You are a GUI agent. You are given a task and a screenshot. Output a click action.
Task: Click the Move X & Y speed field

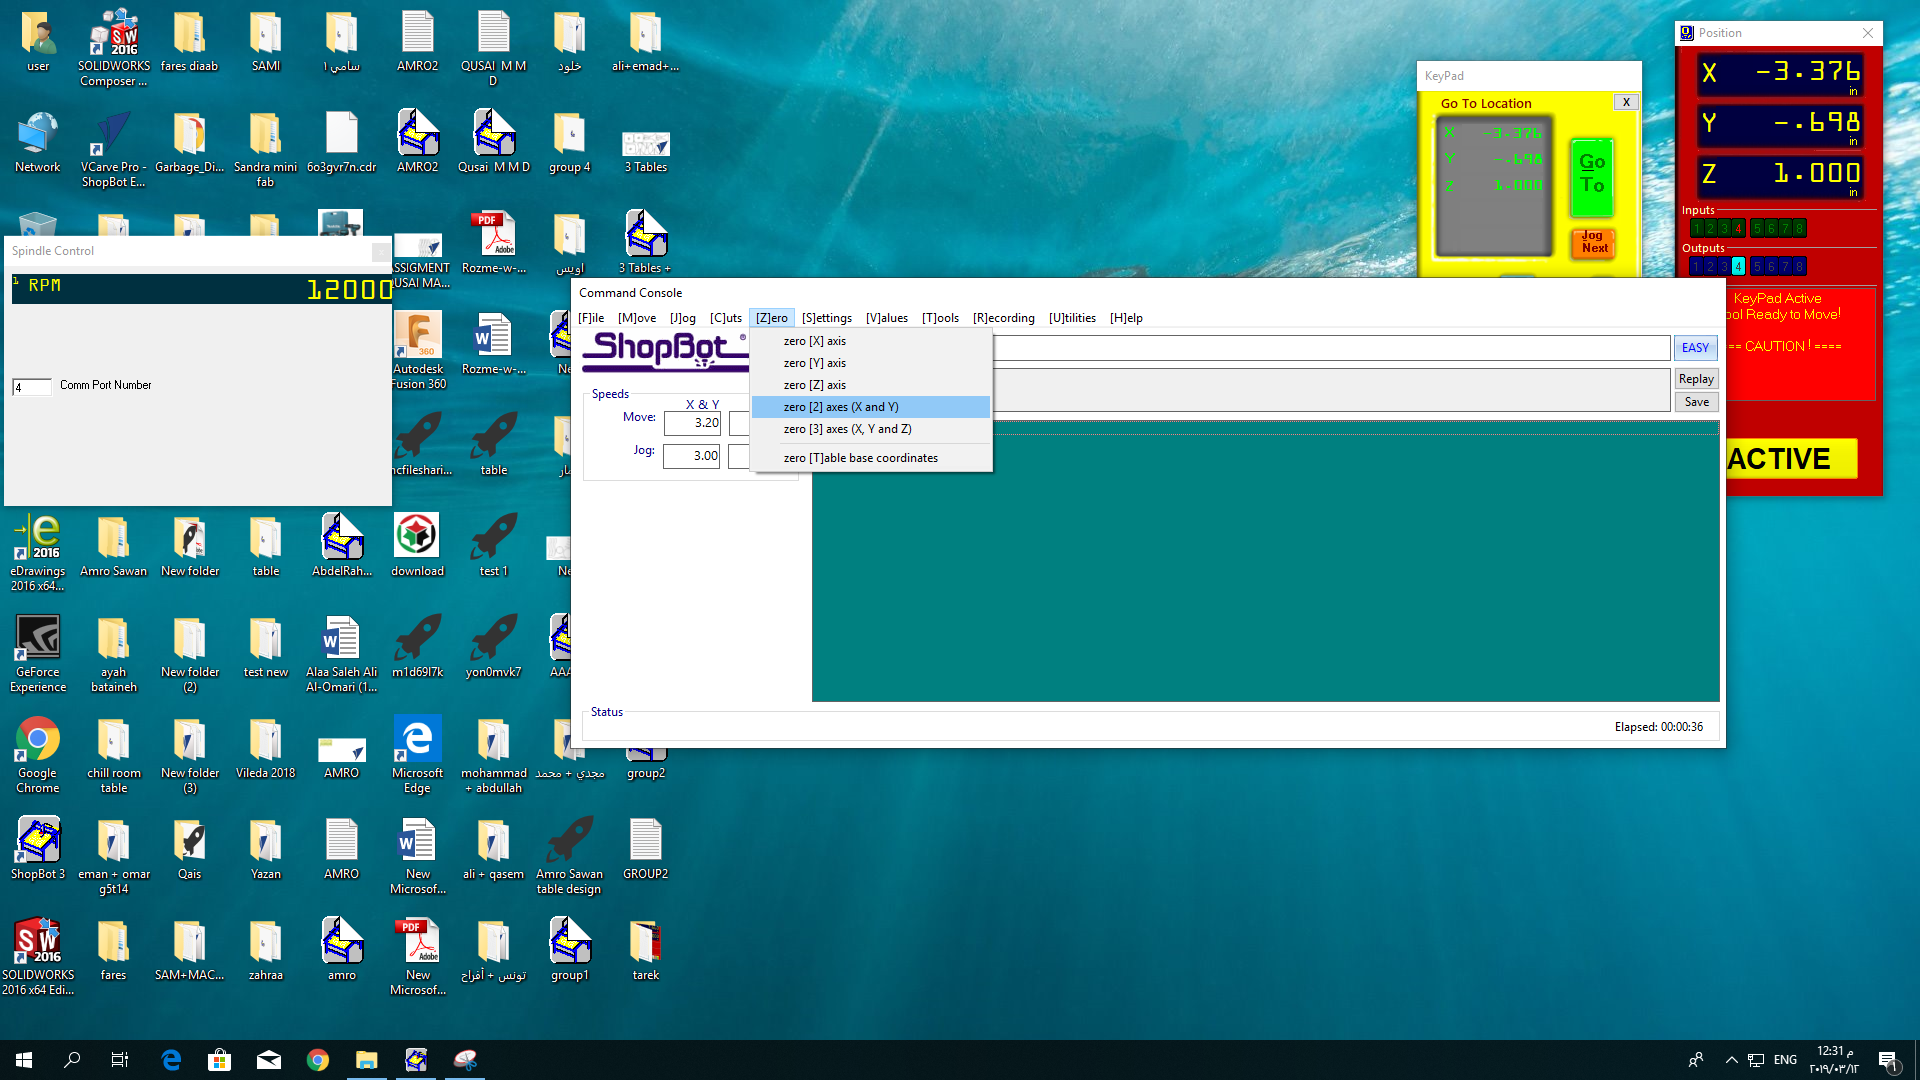(x=692, y=424)
